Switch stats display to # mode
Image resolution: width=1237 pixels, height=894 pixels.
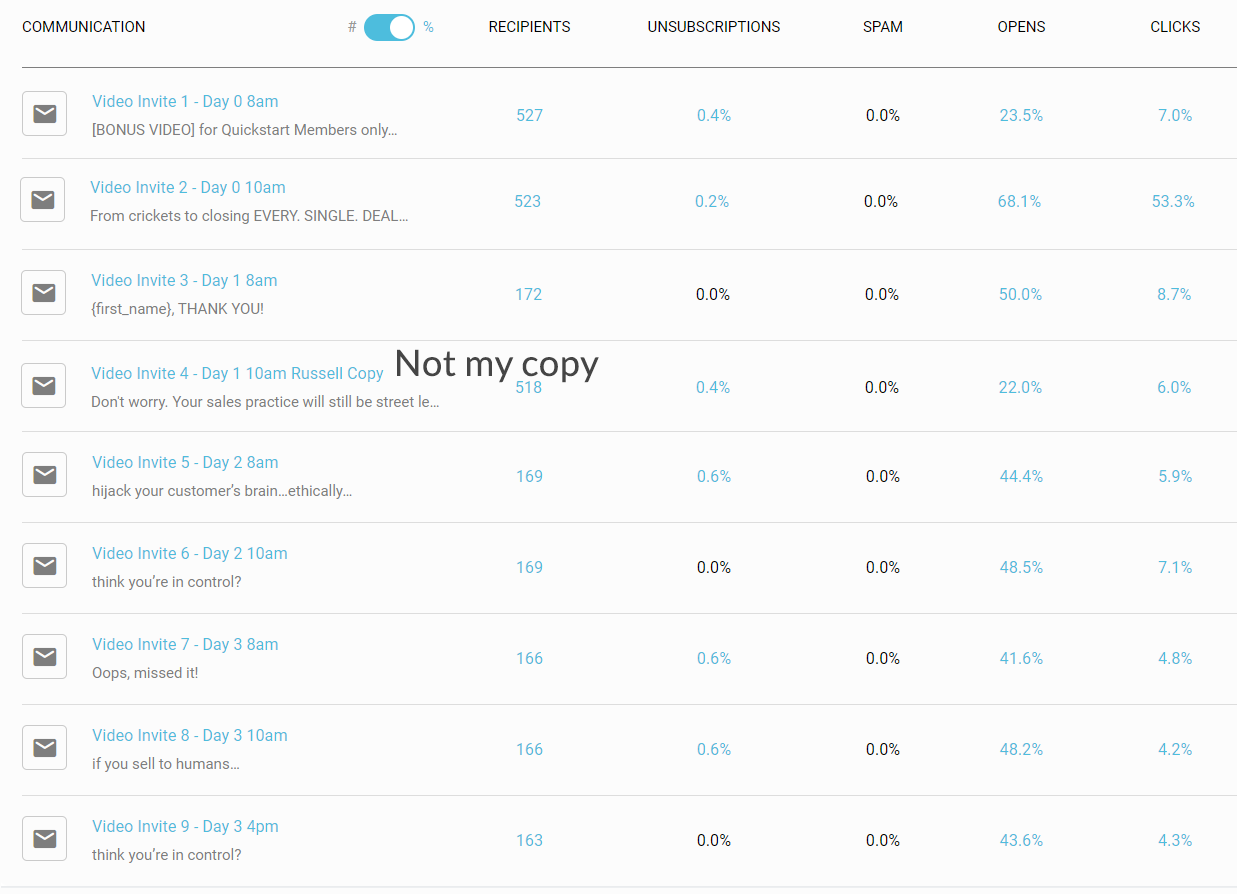coord(352,27)
